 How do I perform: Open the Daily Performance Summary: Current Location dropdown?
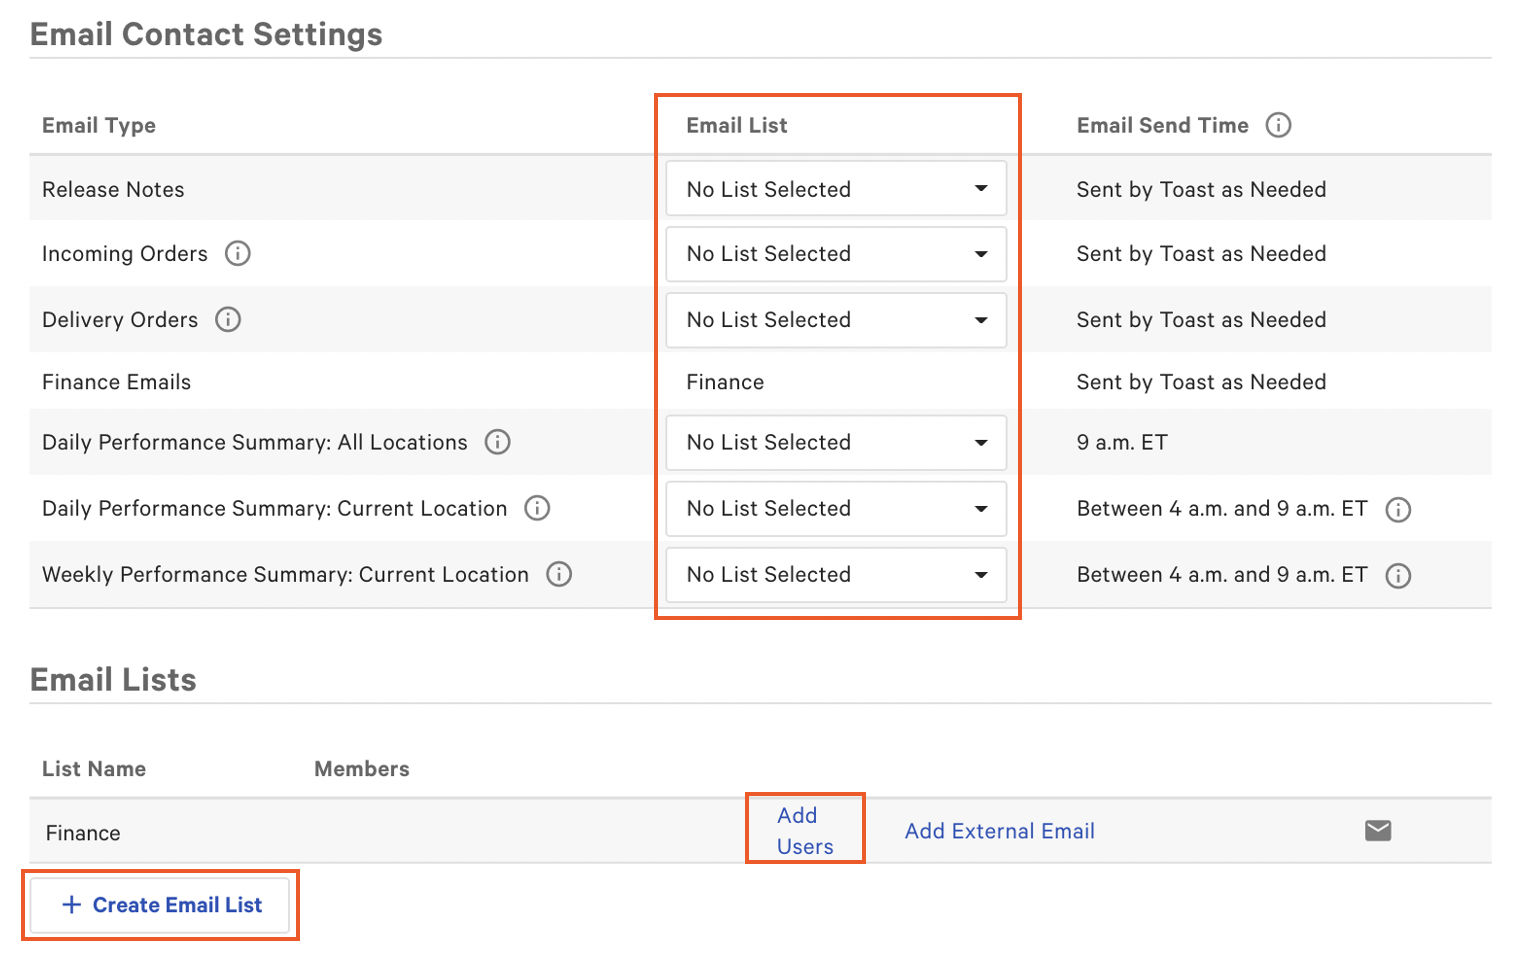(836, 509)
